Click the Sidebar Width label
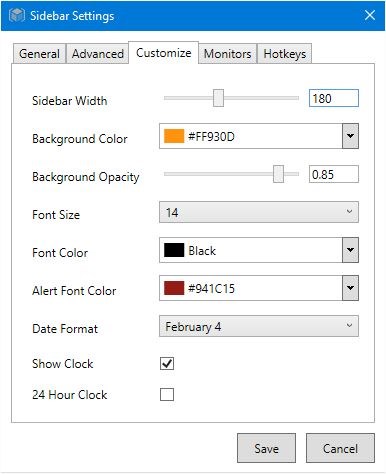386x474 pixels. tap(70, 101)
